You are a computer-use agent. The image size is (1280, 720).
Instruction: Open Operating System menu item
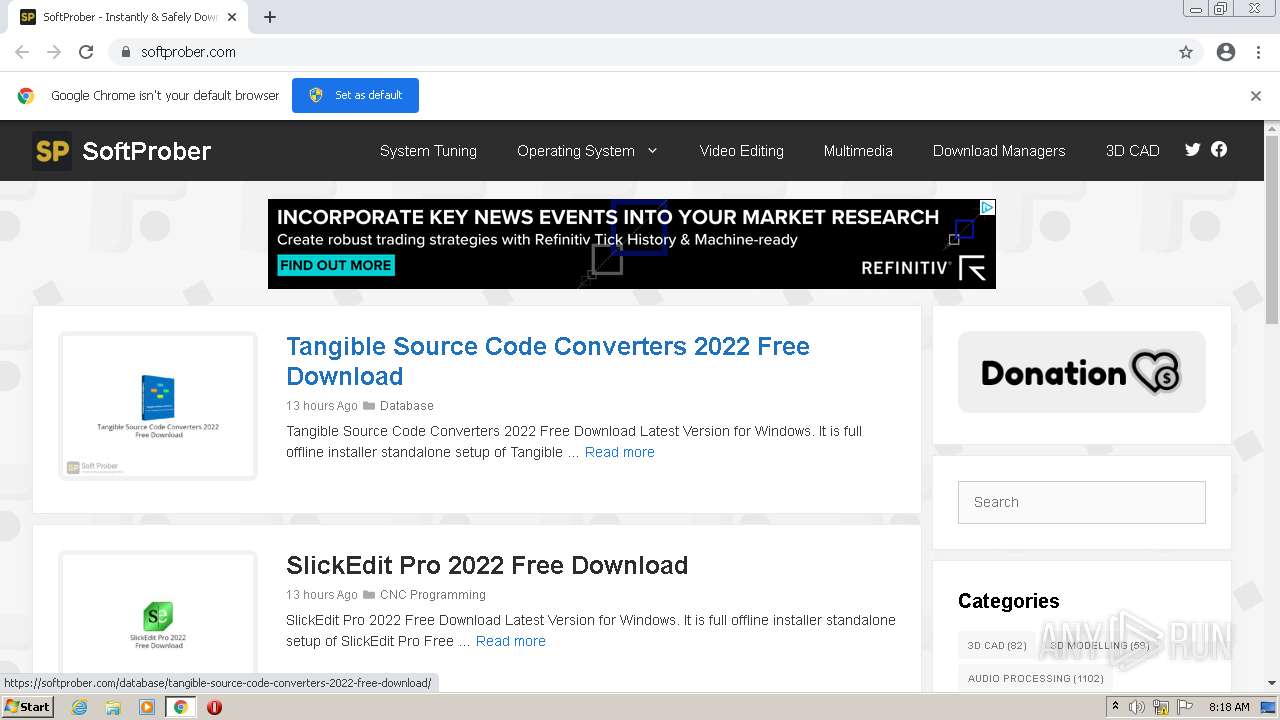tap(576, 151)
